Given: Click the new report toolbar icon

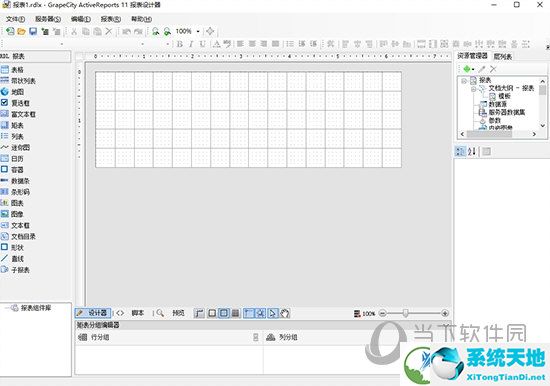Looking at the screenshot, I should [10, 32].
